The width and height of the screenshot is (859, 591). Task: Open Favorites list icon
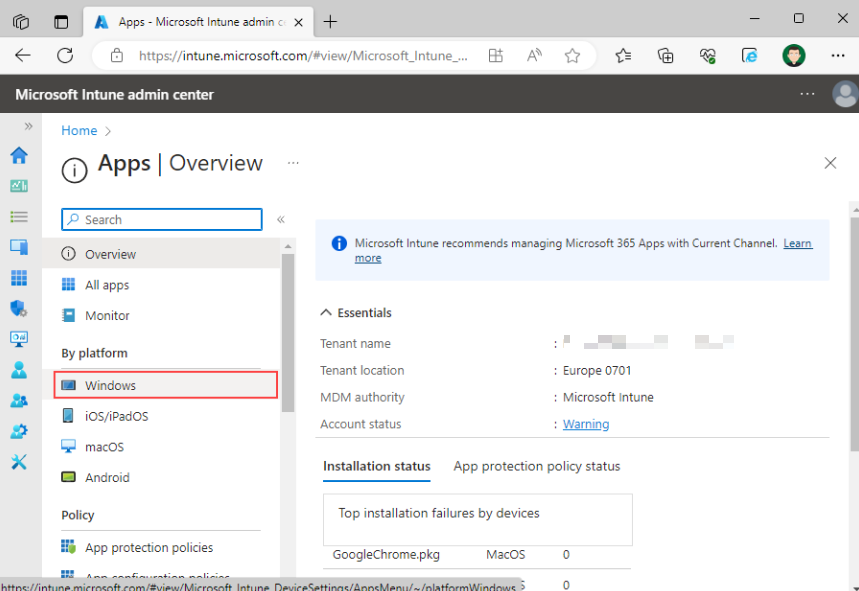[623, 55]
